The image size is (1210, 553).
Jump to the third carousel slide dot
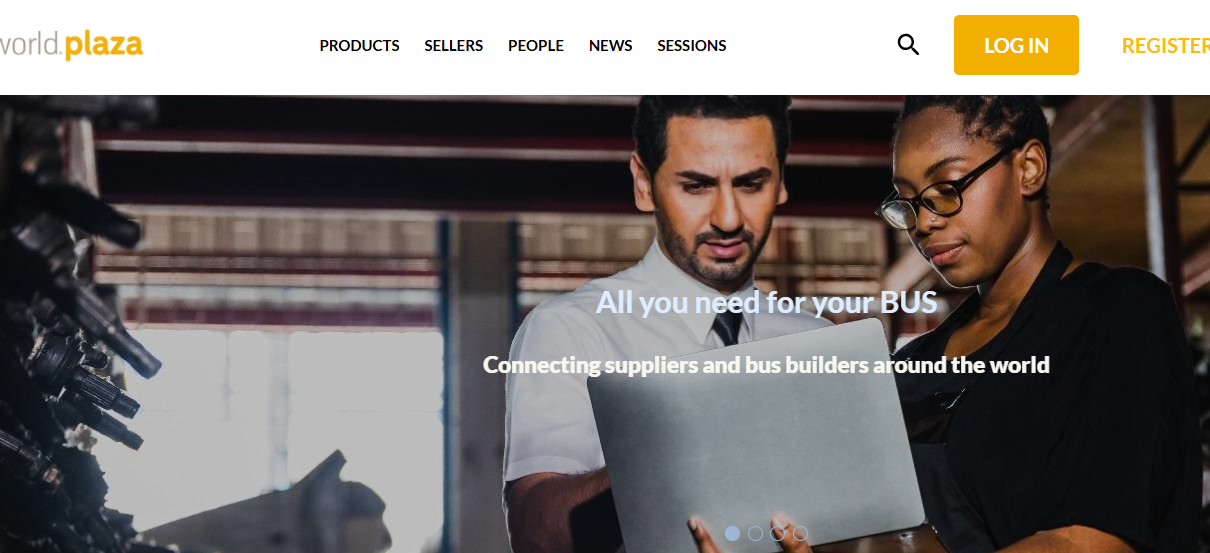[777, 533]
